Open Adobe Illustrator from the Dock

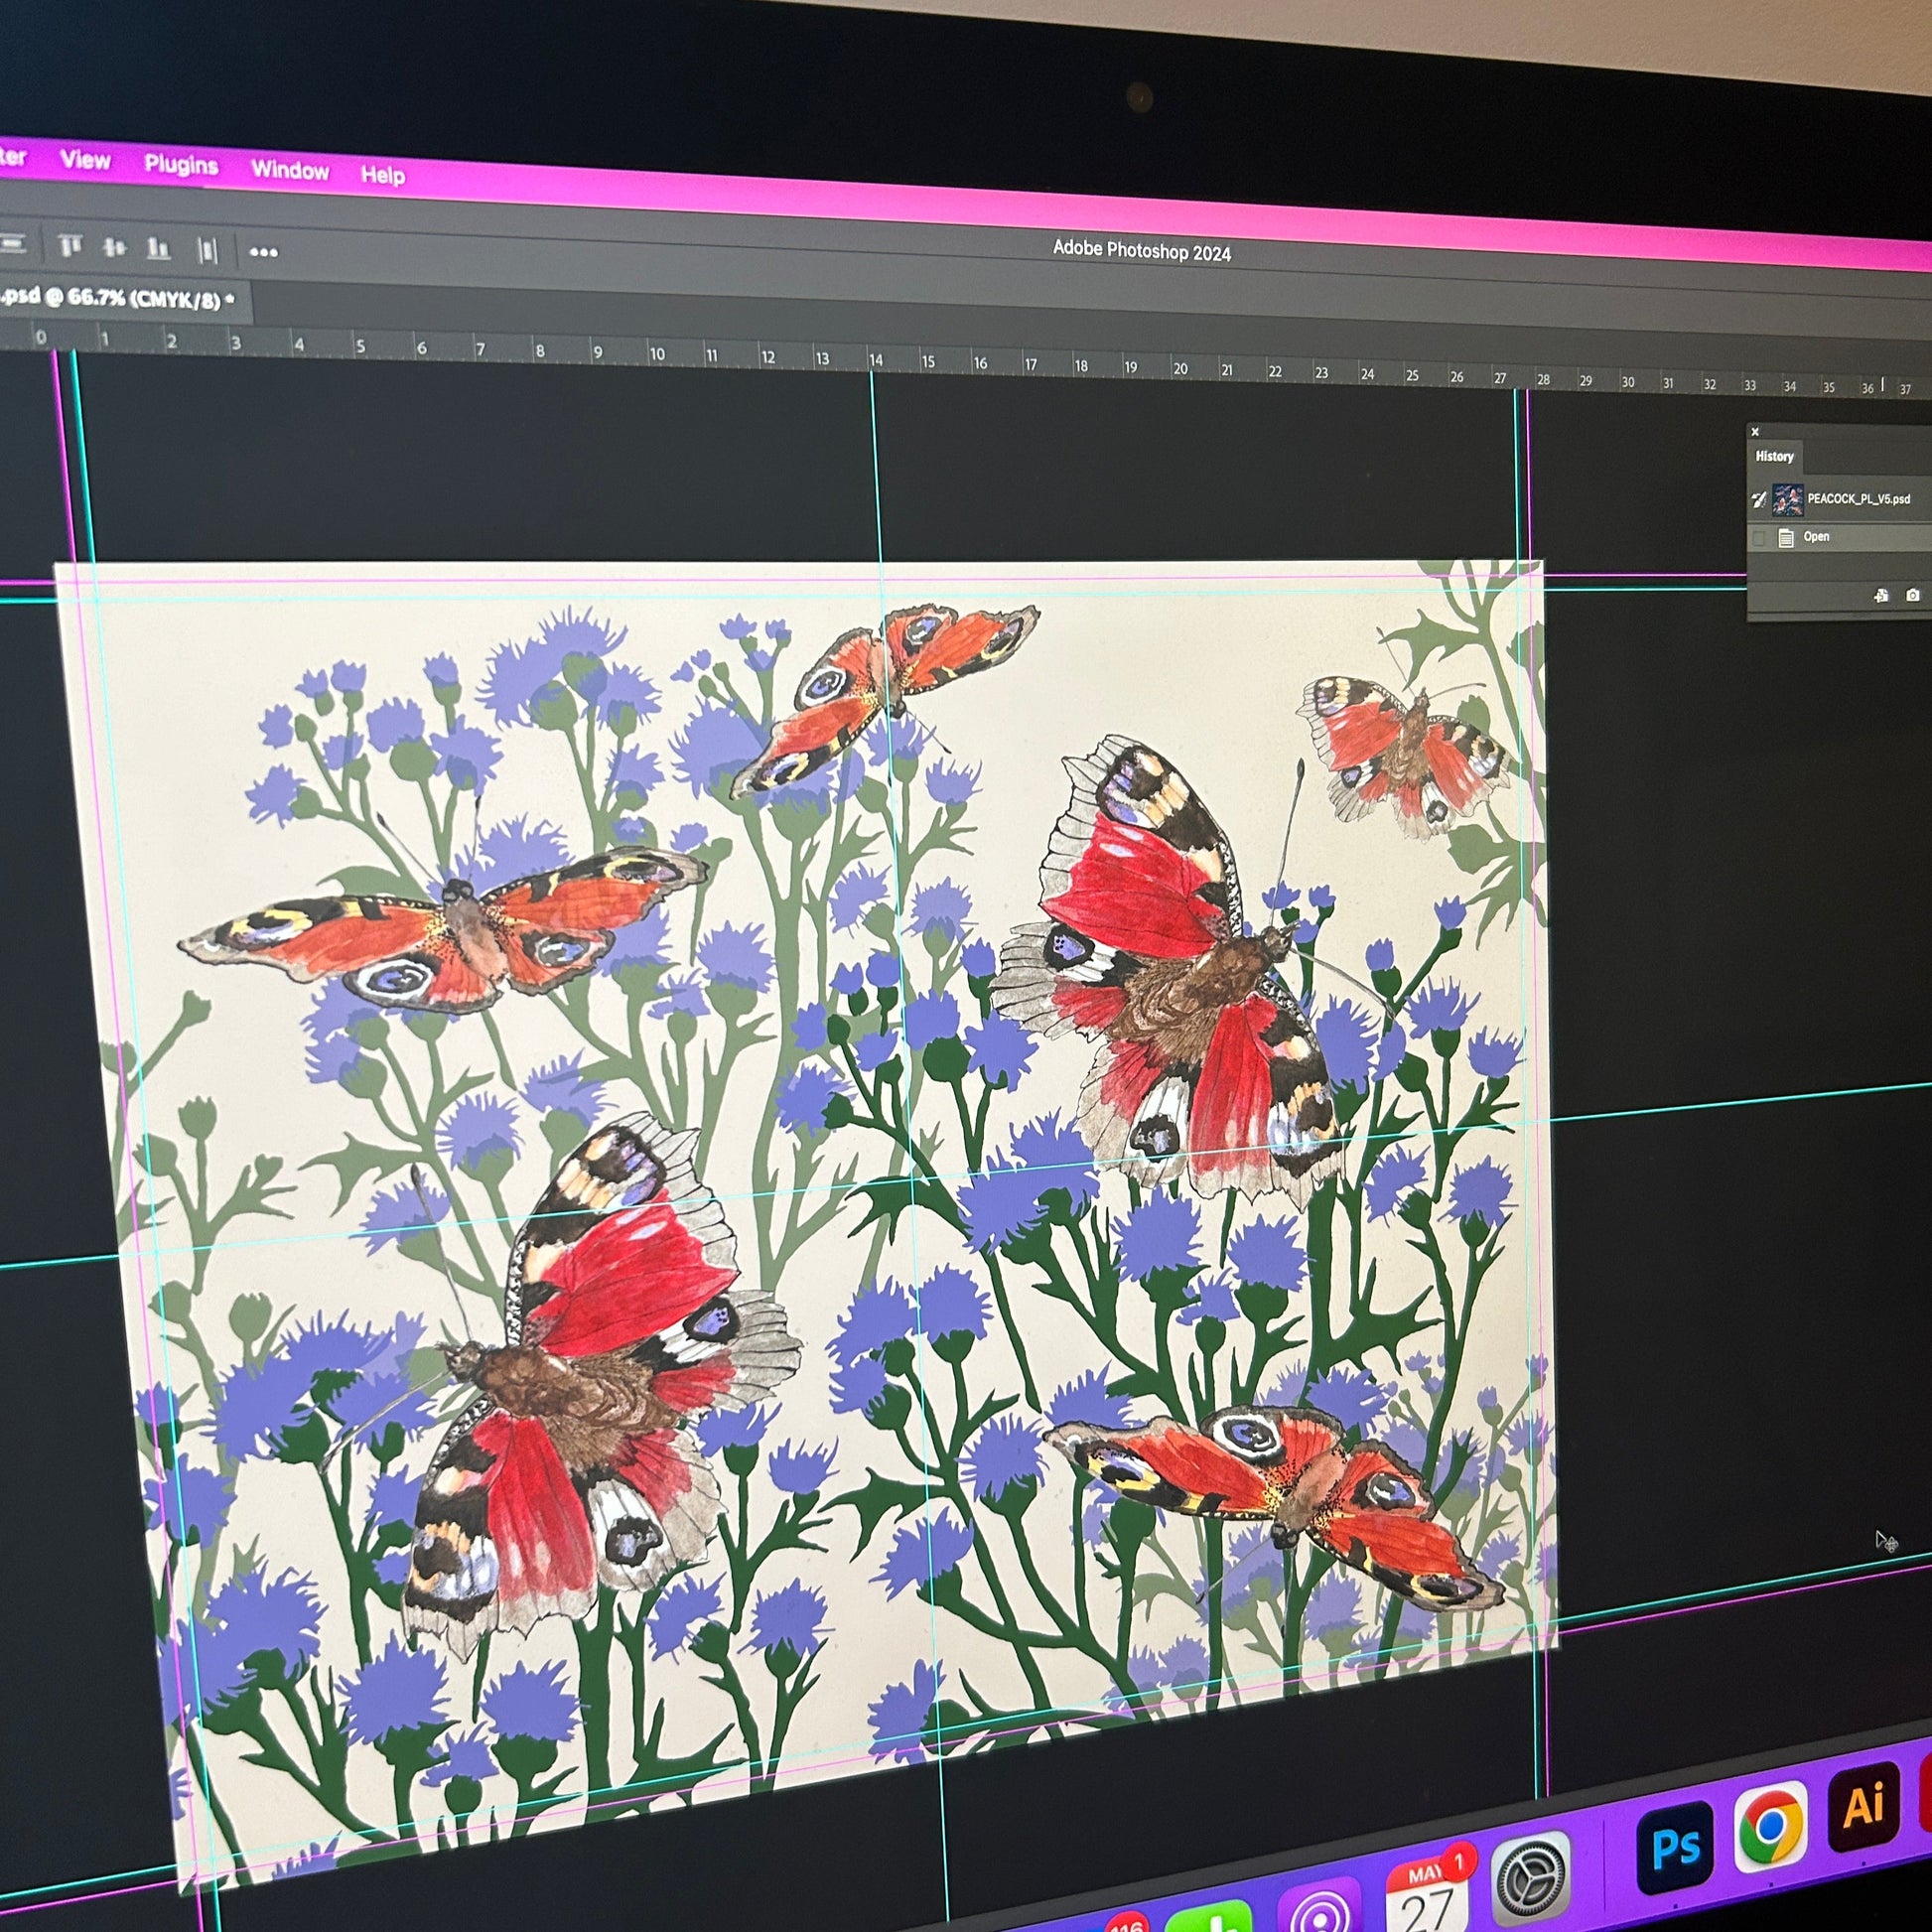point(1864,1806)
